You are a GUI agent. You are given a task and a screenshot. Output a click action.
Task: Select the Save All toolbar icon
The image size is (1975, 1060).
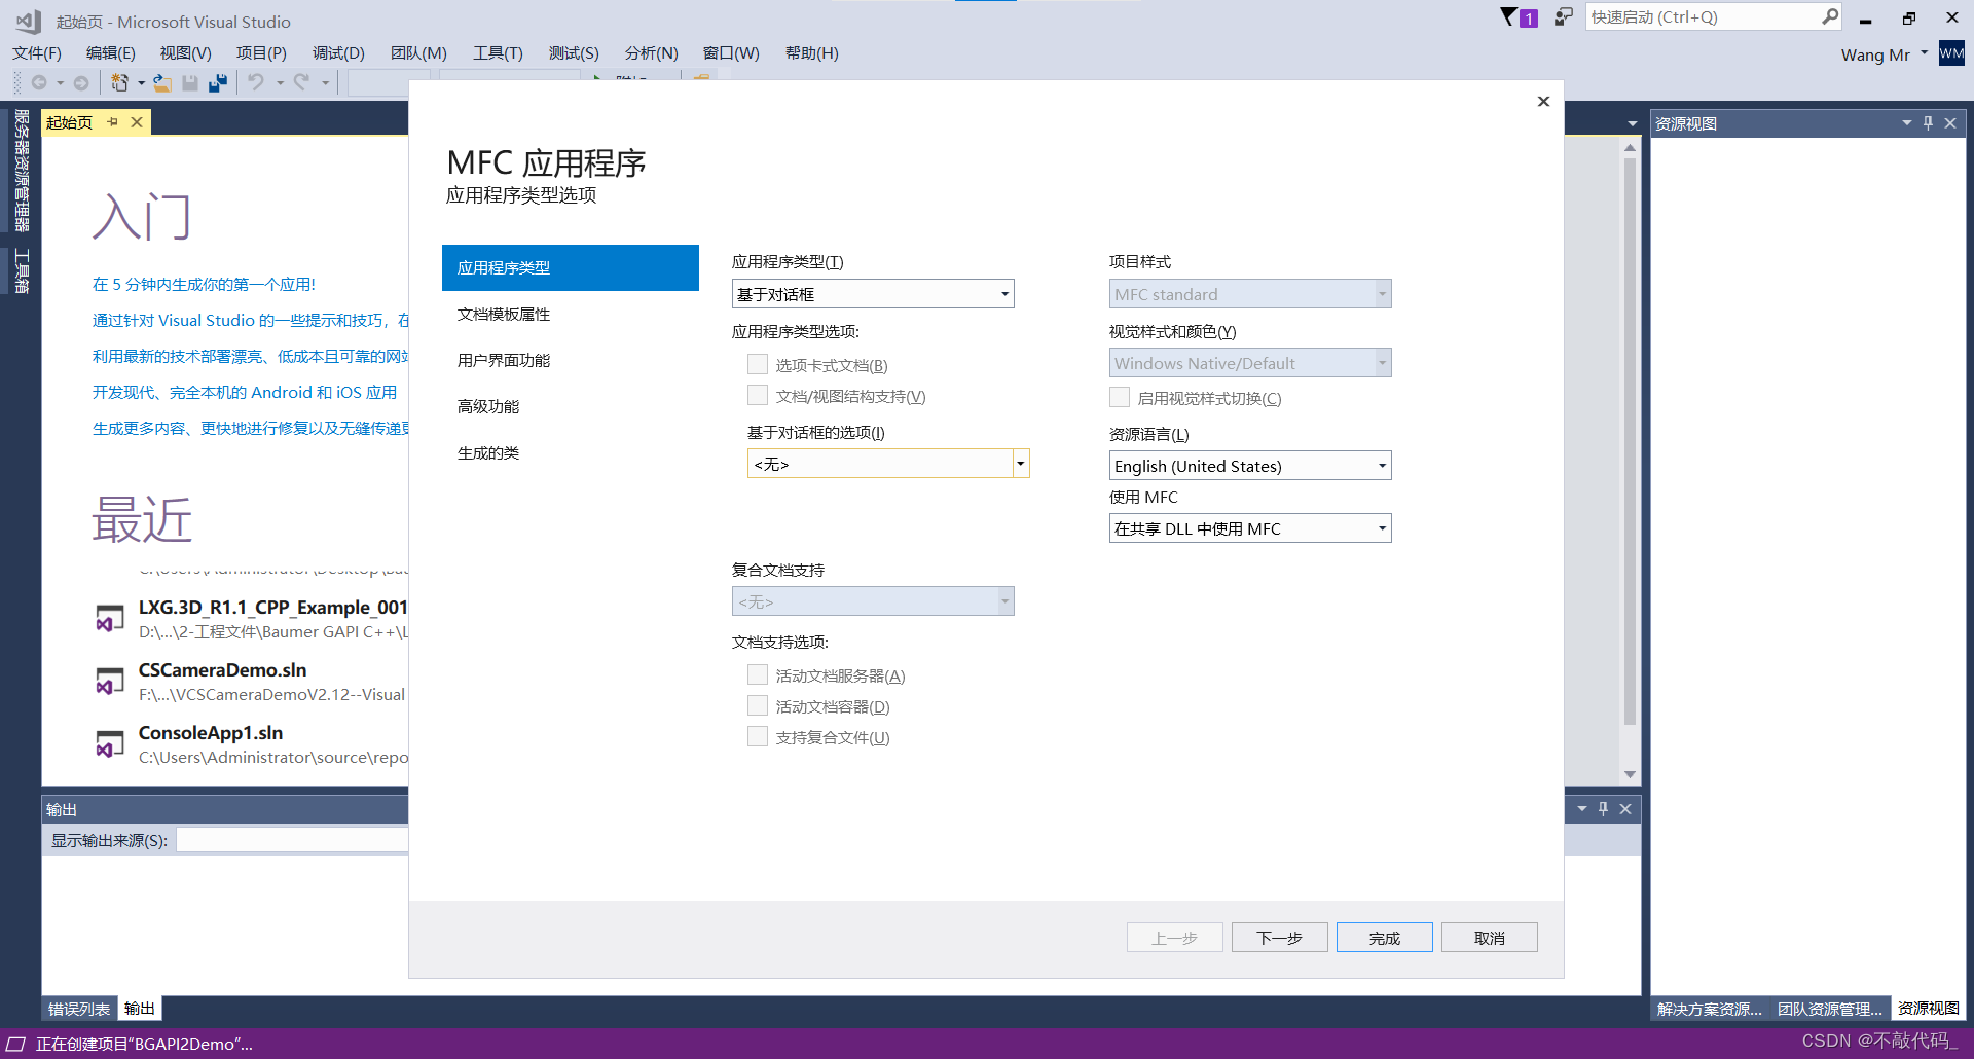pyautogui.click(x=218, y=83)
